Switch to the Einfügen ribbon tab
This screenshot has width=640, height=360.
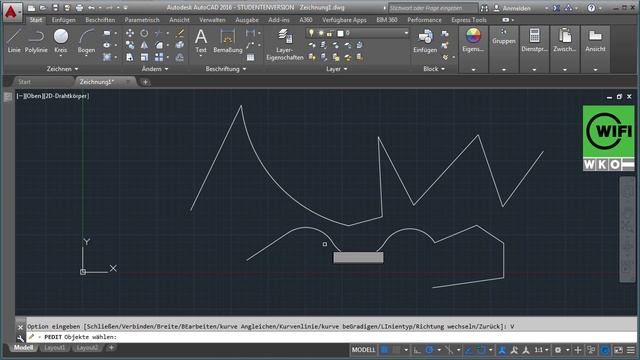tap(63, 20)
